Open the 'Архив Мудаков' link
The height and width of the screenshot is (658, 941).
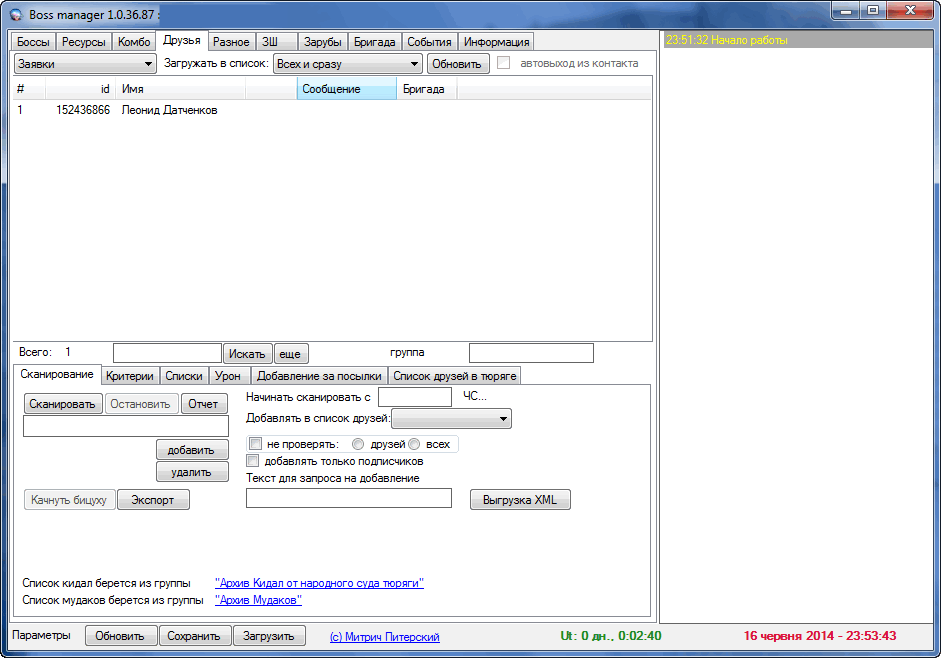258,600
